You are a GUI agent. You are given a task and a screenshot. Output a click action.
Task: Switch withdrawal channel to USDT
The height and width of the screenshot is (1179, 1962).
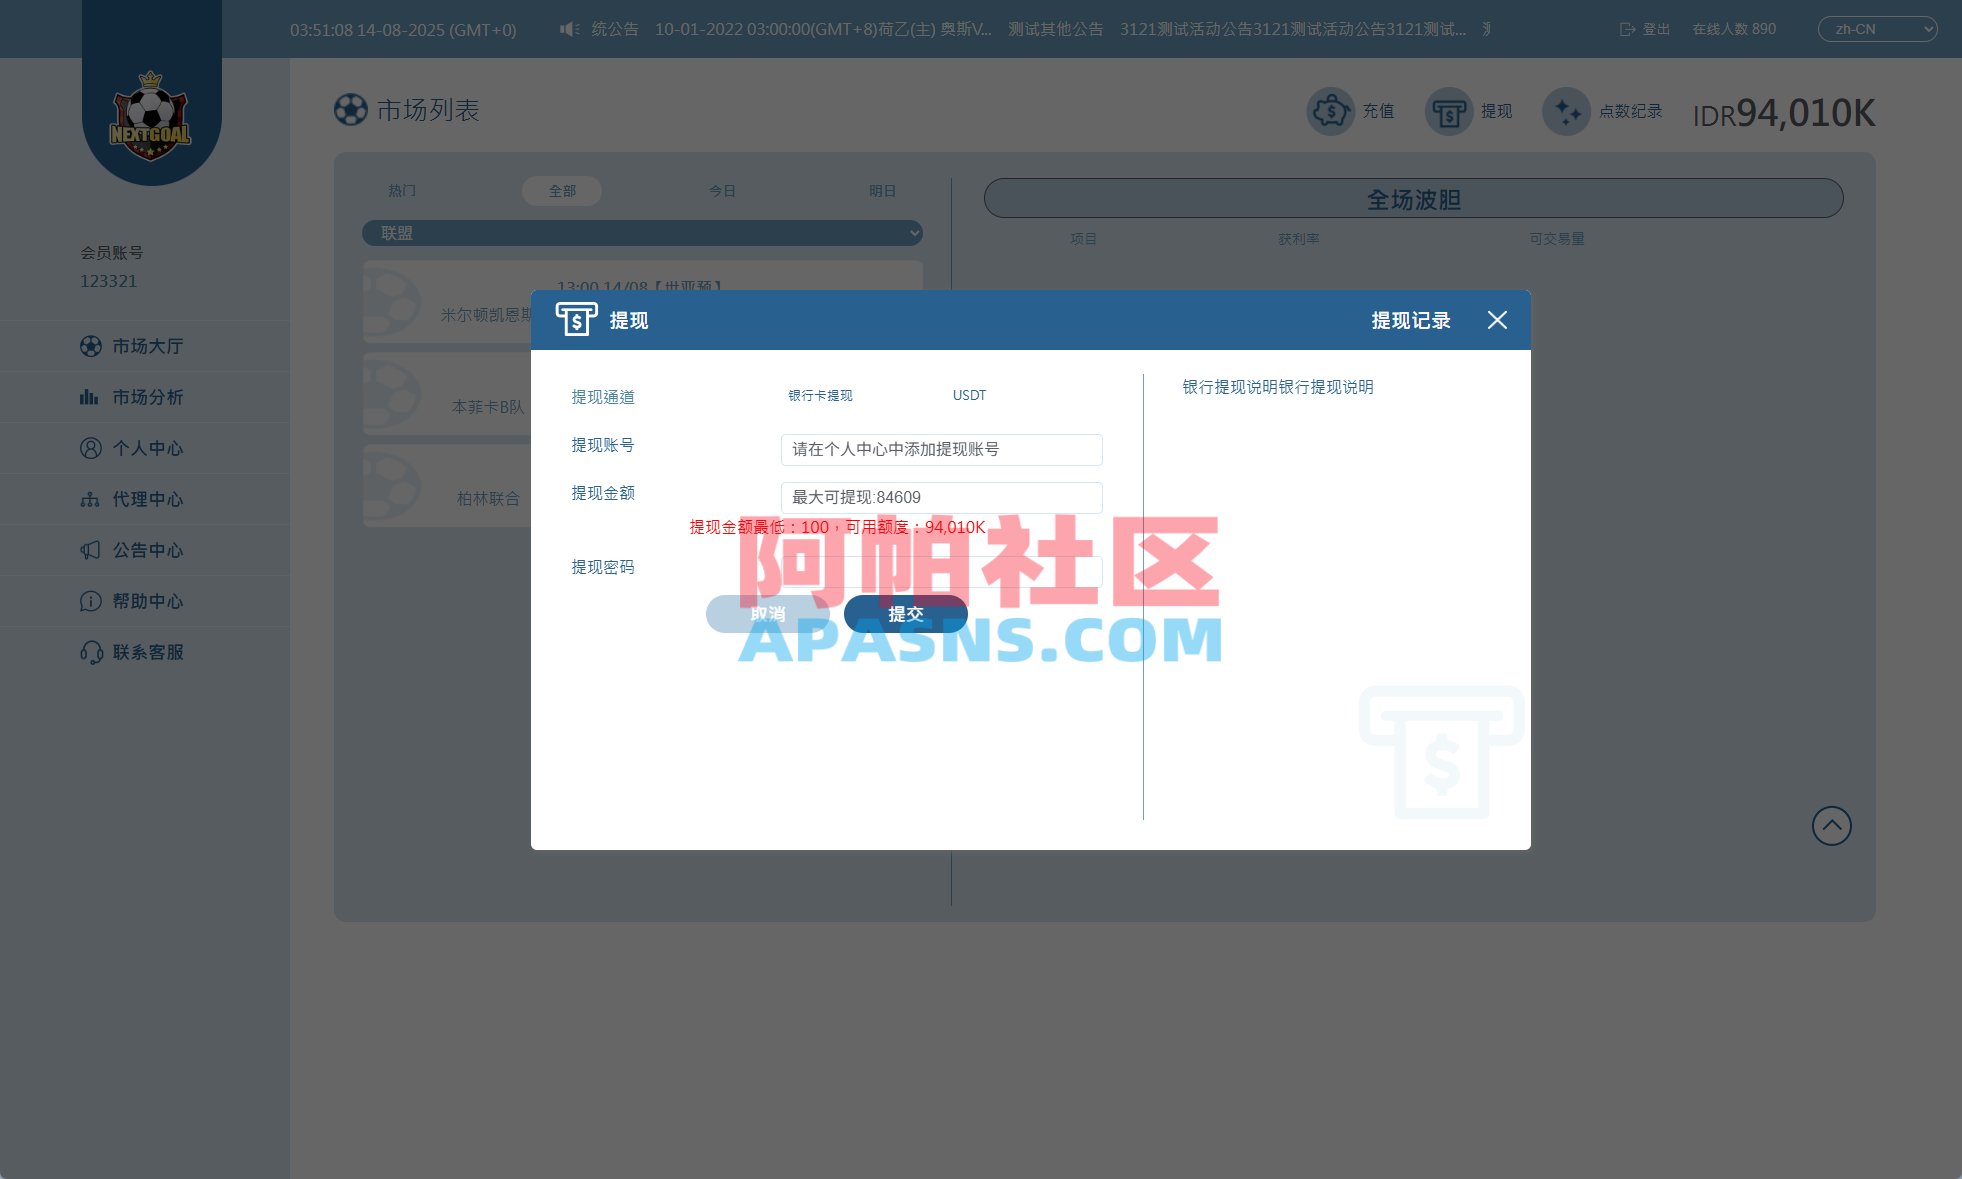coord(968,395)
